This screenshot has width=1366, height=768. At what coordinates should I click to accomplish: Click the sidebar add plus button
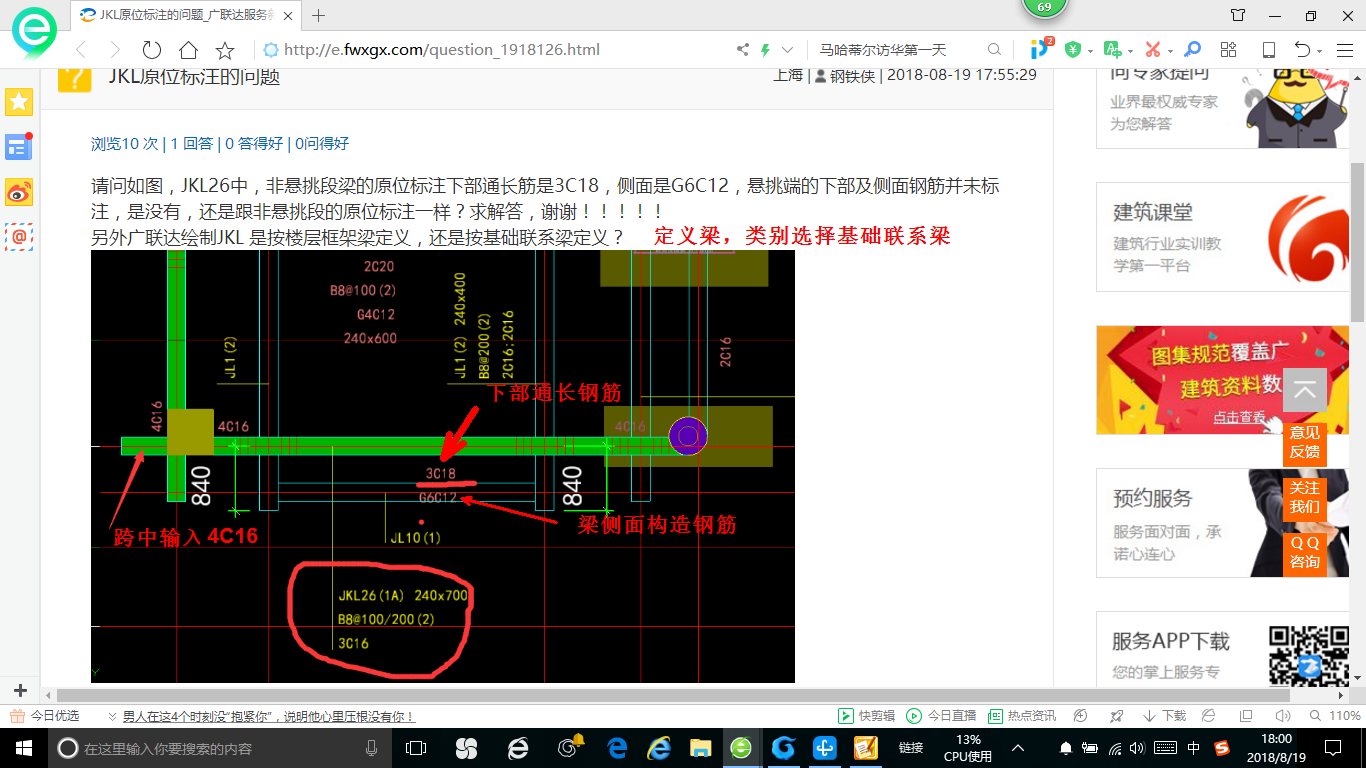point(20,691)
